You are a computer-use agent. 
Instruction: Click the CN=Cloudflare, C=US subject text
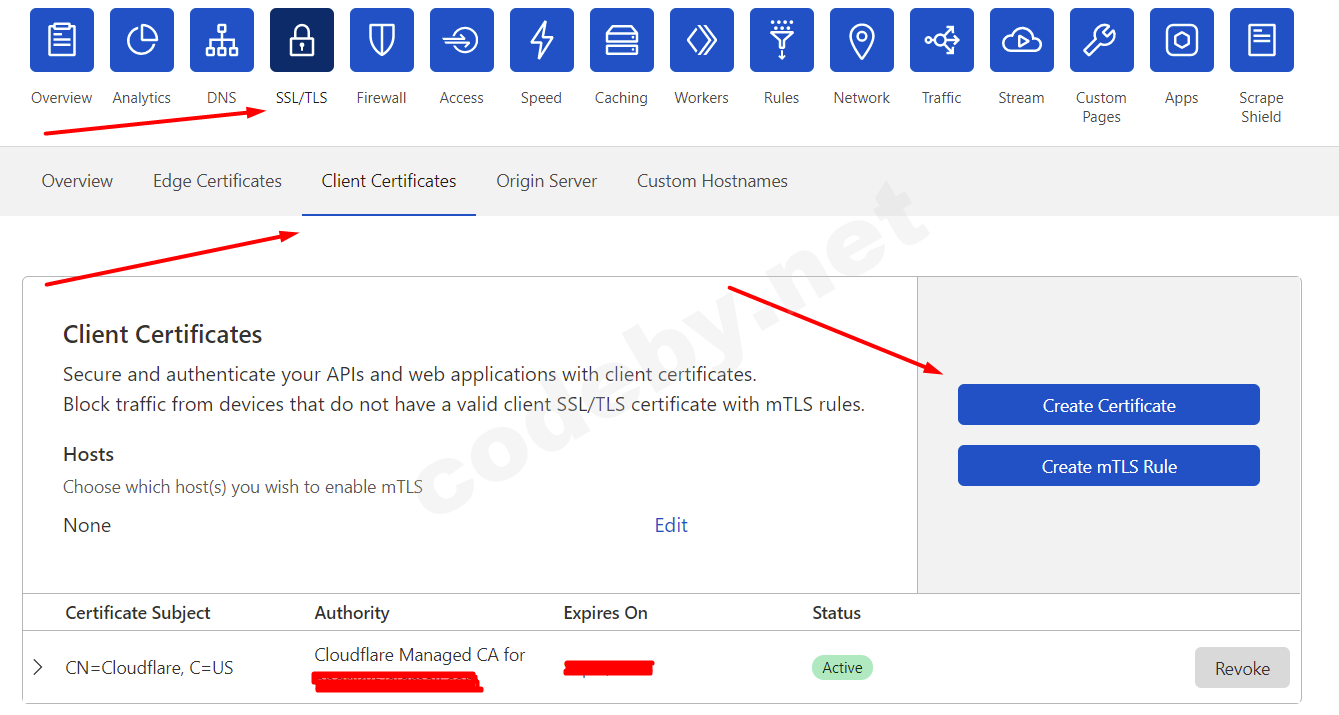coord(149,668)
